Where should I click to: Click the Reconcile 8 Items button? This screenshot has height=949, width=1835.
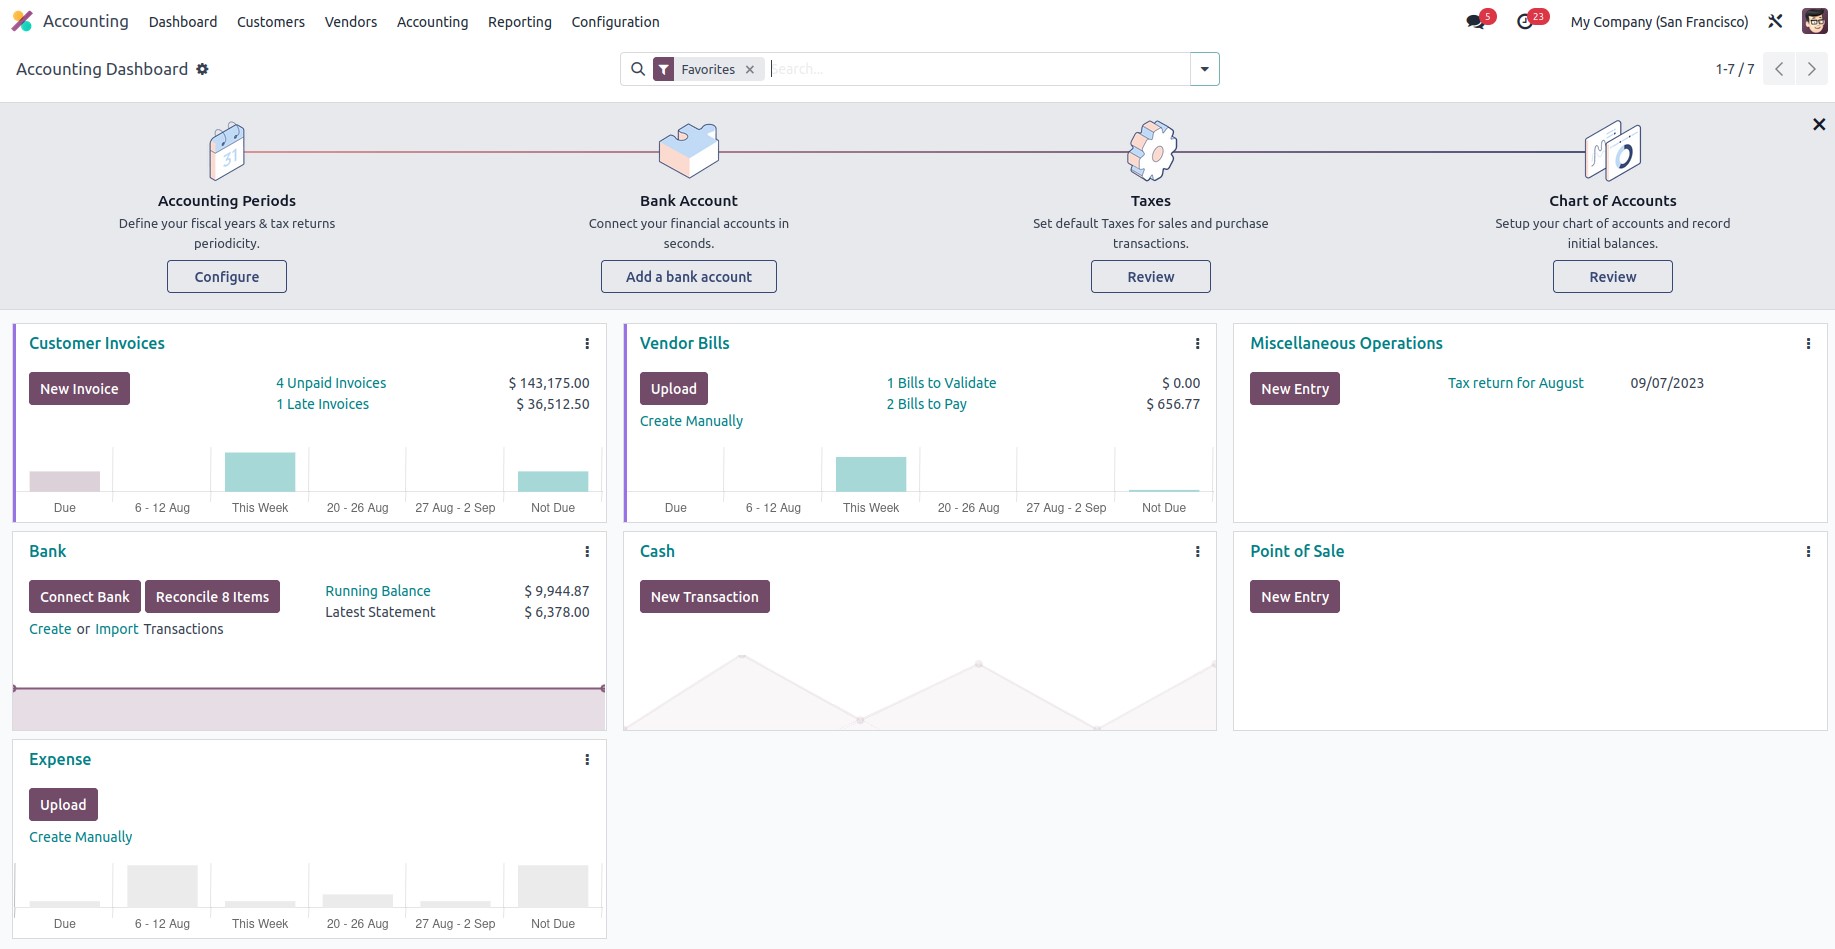click(x=212, y=597)
